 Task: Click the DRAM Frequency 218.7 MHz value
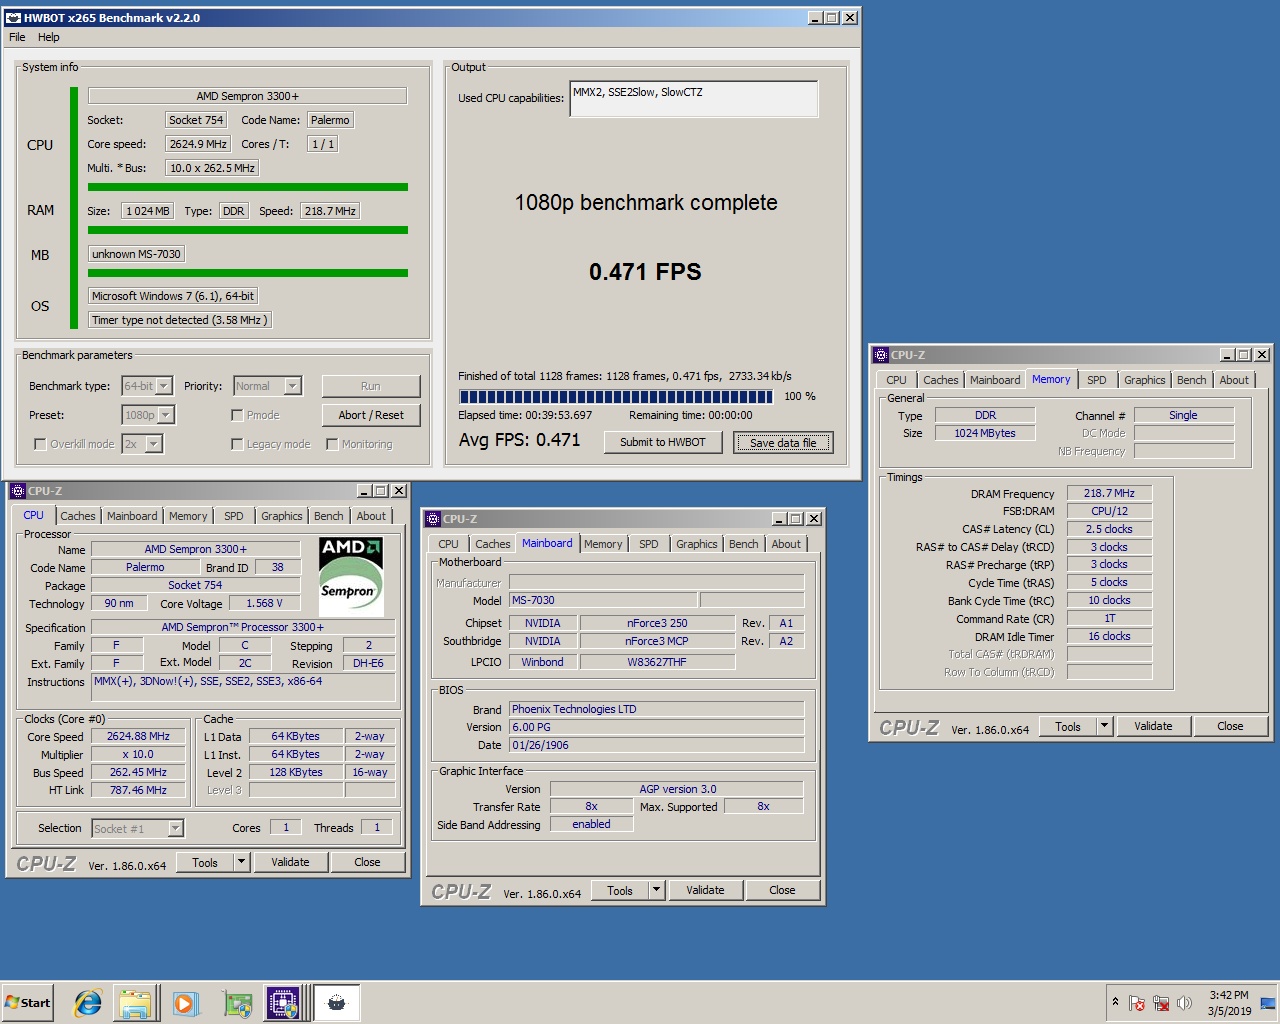1109,493
